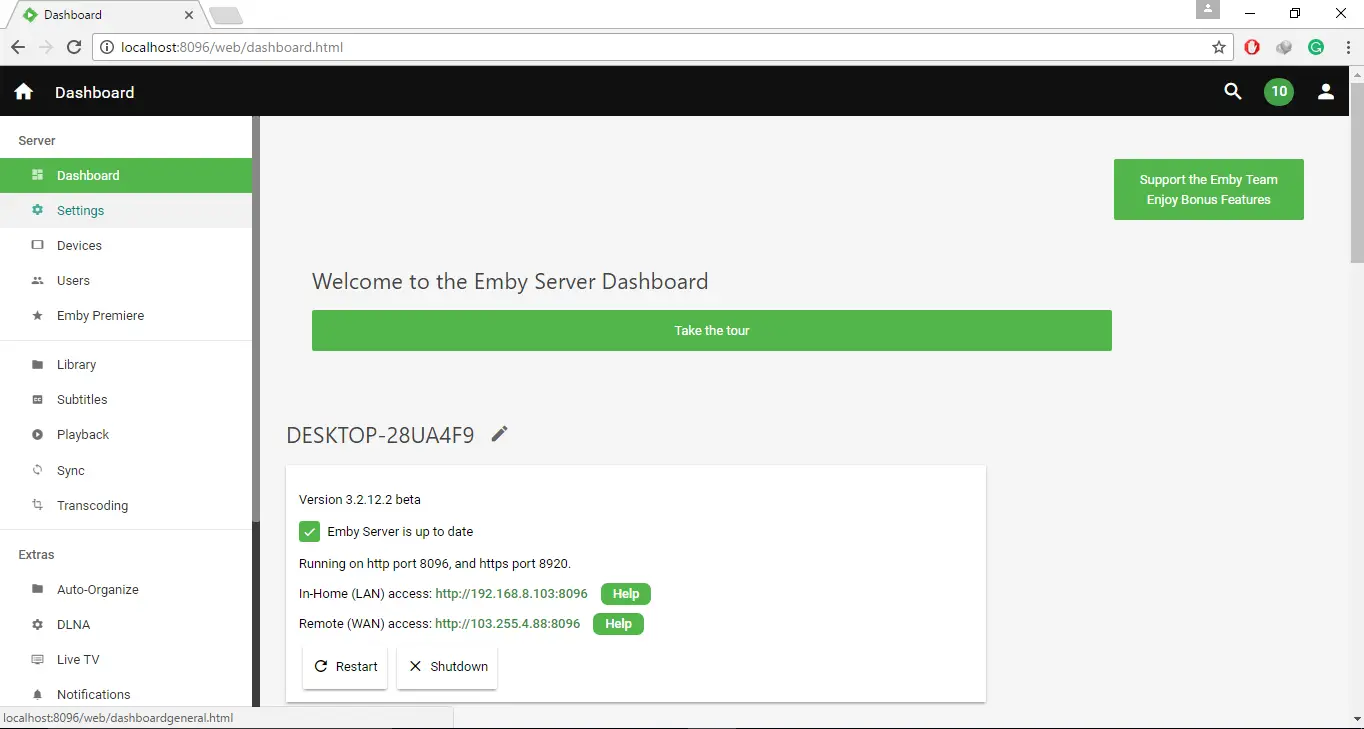This screenshot has width=1364, height=729.
Task: Open Emby Premiere in the sidebar
Action: click(x=126, y=315)
